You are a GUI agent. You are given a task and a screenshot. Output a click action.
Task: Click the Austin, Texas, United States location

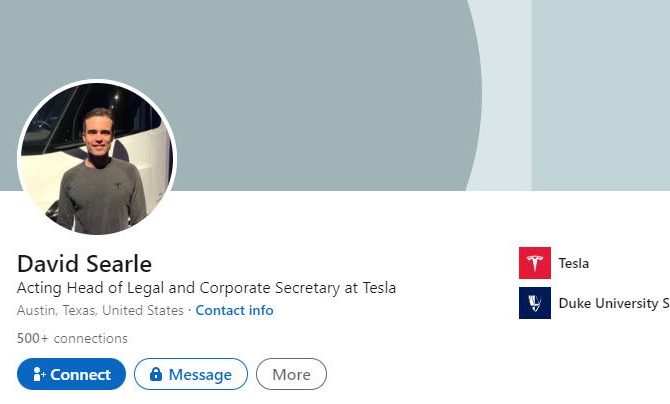click(x=100, y=310)
